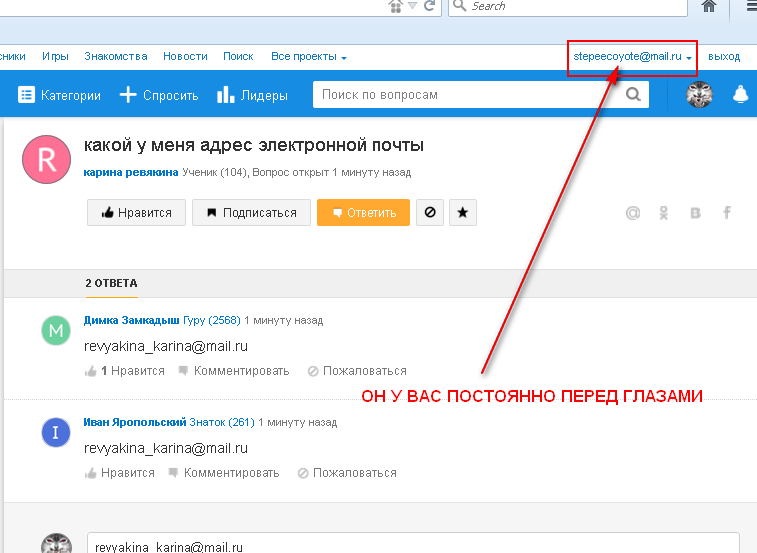Click the block (crossed circle) icon button
757x553 pixels.
[429, 213]
